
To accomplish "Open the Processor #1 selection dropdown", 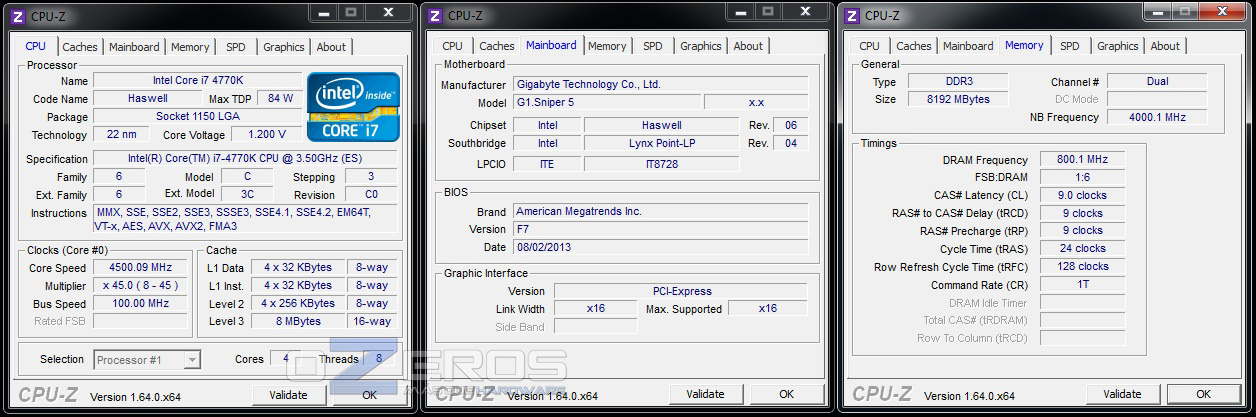I will pyautogui.click(x=147, y=359).
